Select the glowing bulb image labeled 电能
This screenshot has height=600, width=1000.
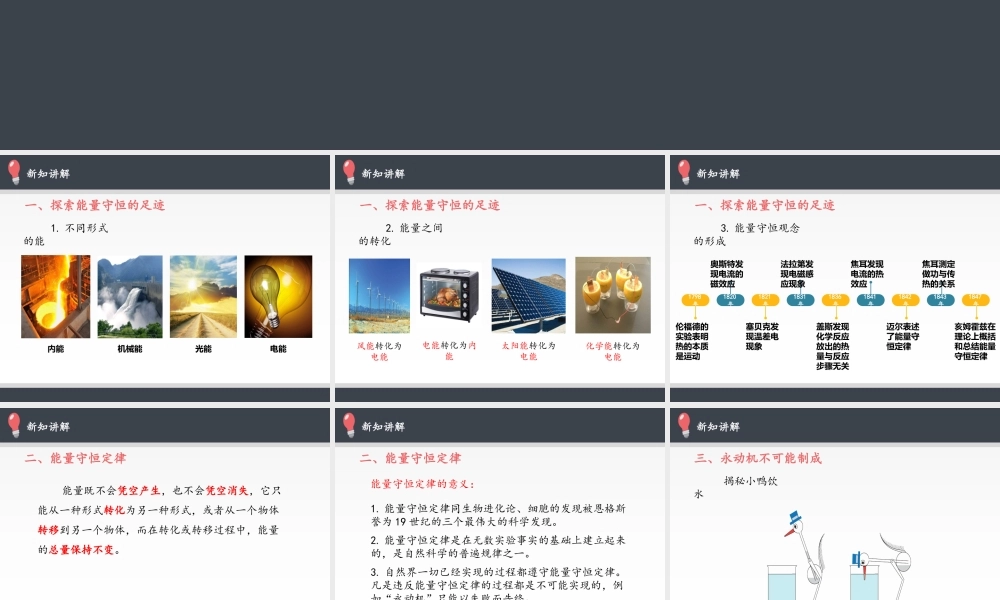pyautogui.click(x=278, y=295)
